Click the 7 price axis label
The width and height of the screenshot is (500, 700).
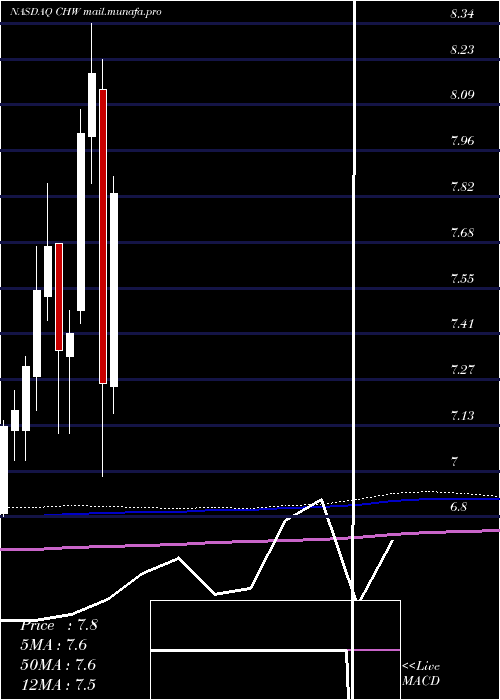[x=454, y=462]
